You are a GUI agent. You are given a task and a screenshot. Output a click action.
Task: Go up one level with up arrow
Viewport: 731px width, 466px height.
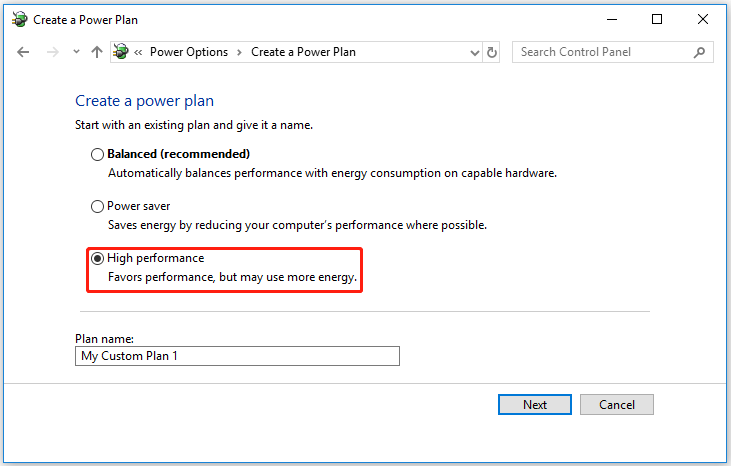coord(97,52)
